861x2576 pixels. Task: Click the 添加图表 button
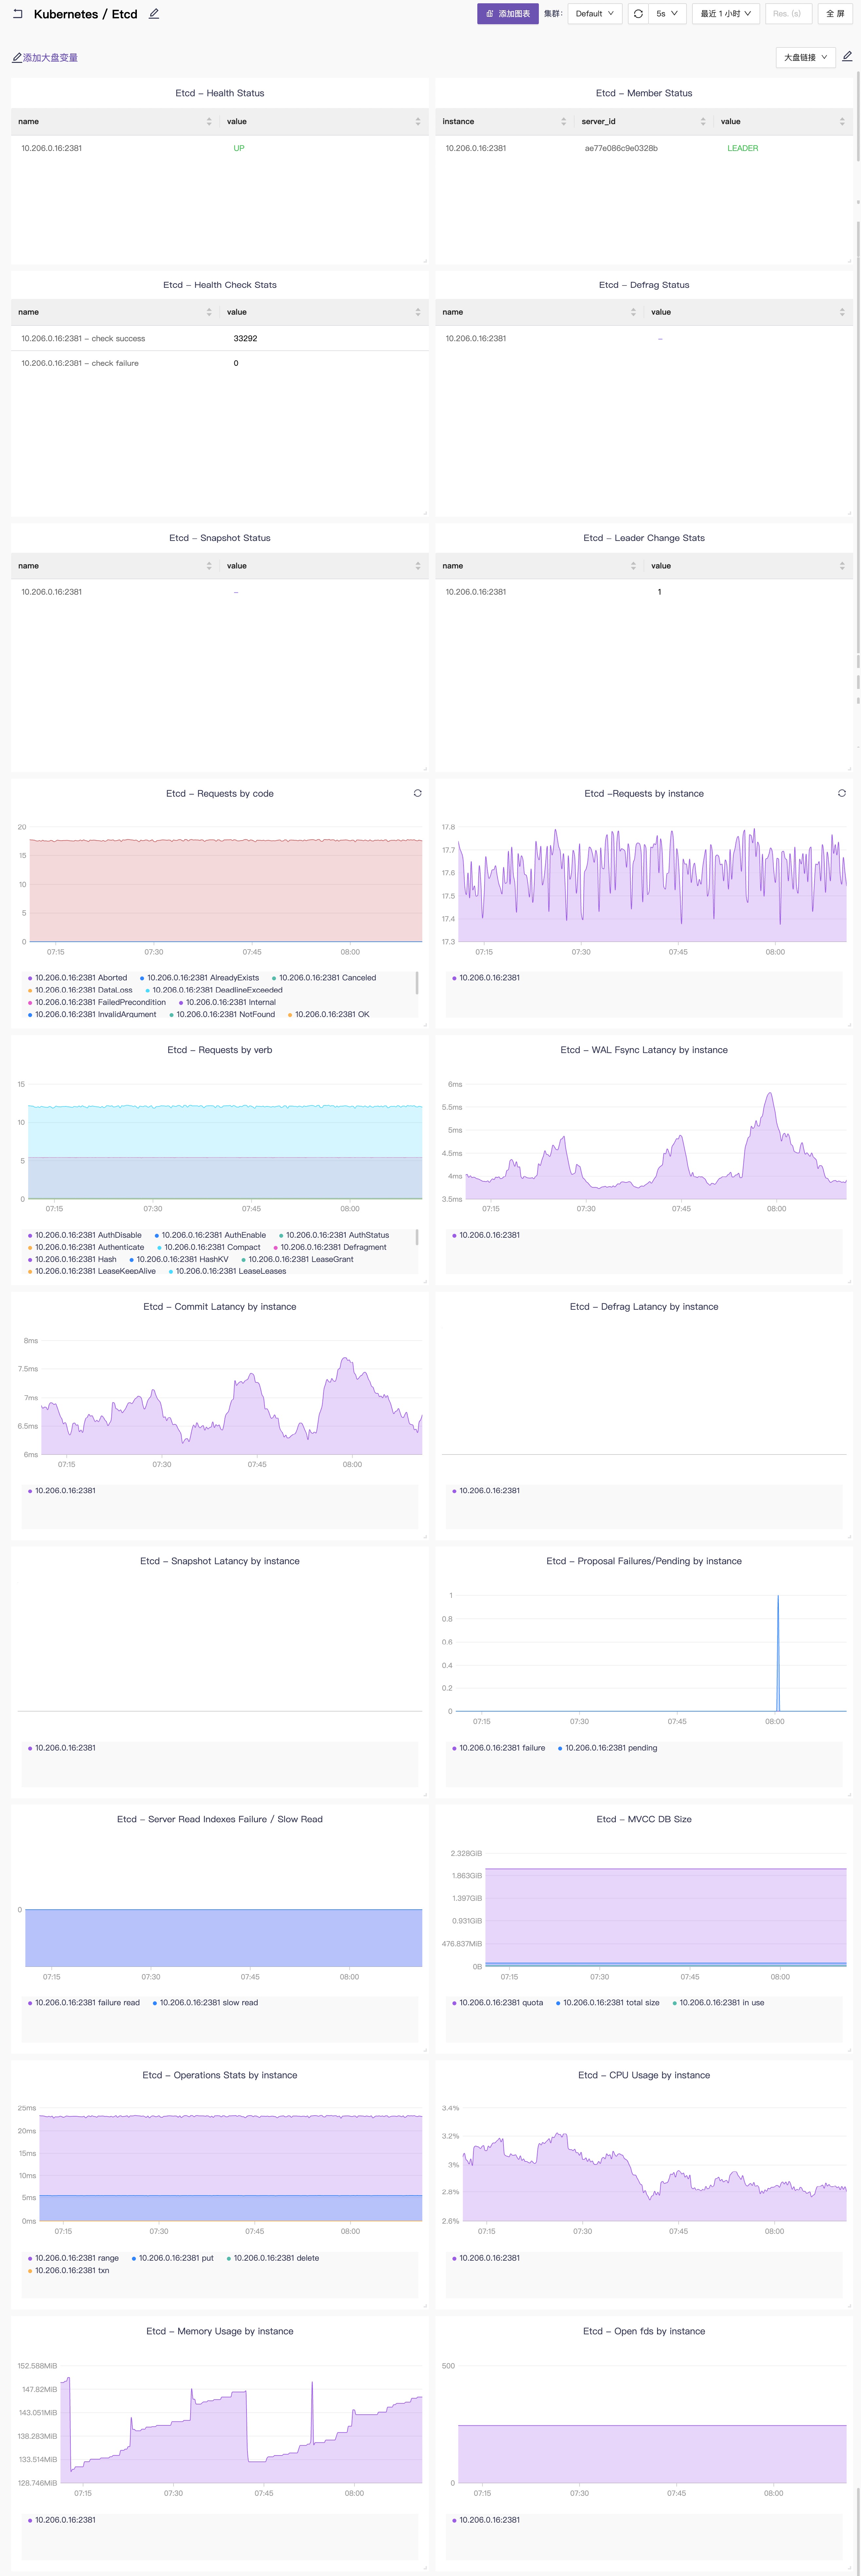coord(508,14)
